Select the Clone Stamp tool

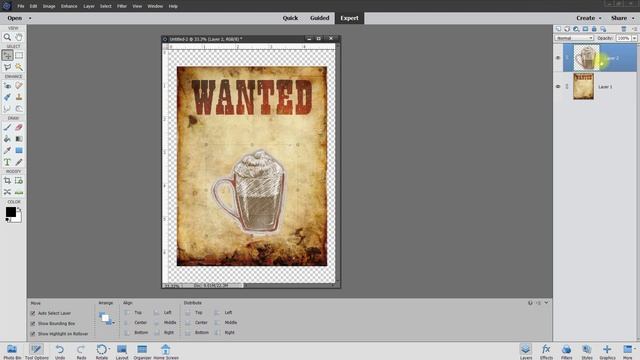click(19, 97)
